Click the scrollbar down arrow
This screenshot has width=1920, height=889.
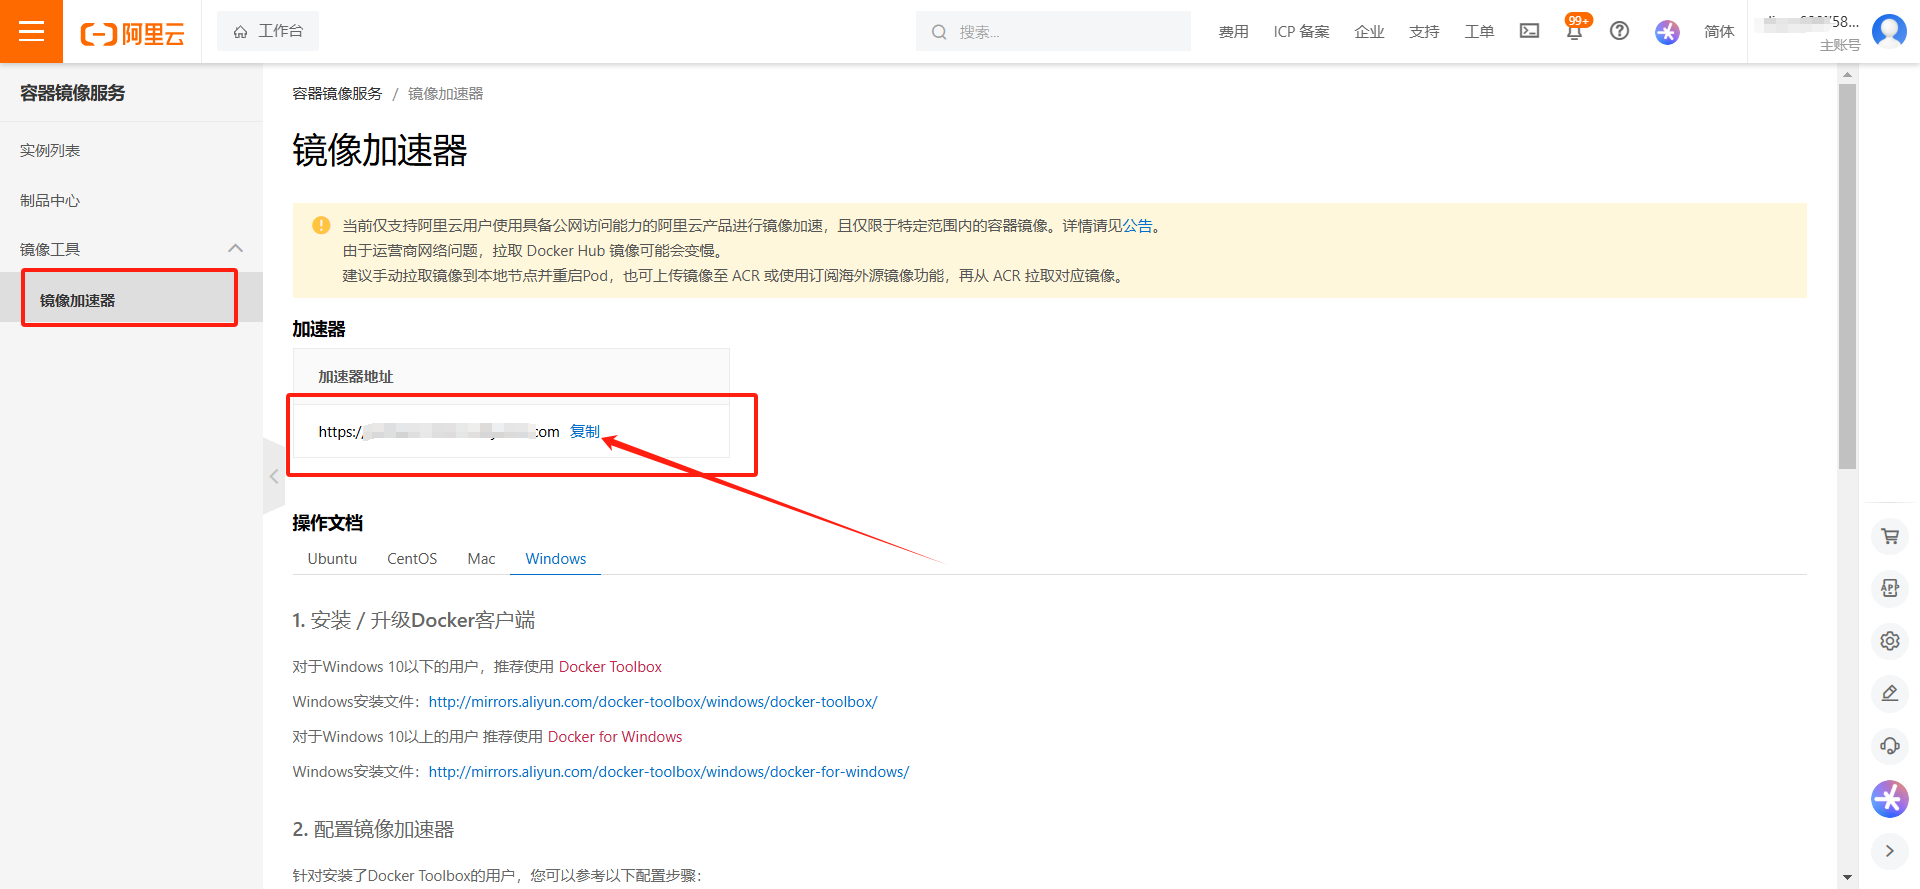1847,877
